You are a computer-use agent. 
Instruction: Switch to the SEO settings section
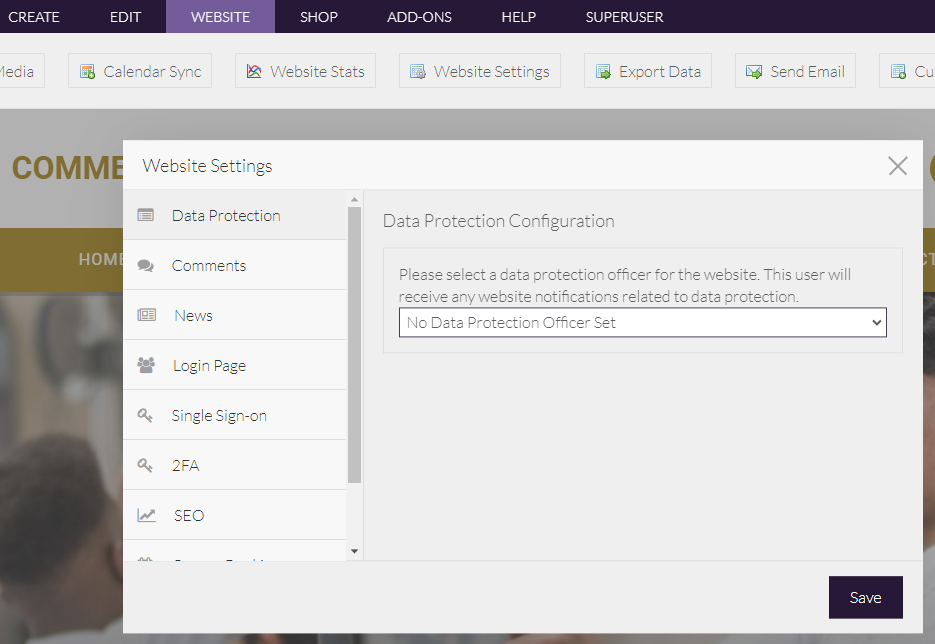point(235,516)
